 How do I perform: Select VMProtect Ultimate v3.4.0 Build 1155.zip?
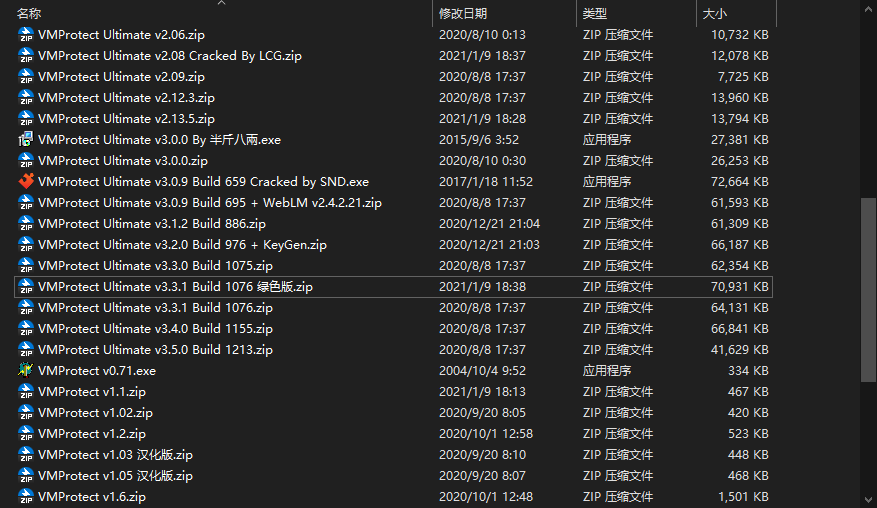point(155,329)
